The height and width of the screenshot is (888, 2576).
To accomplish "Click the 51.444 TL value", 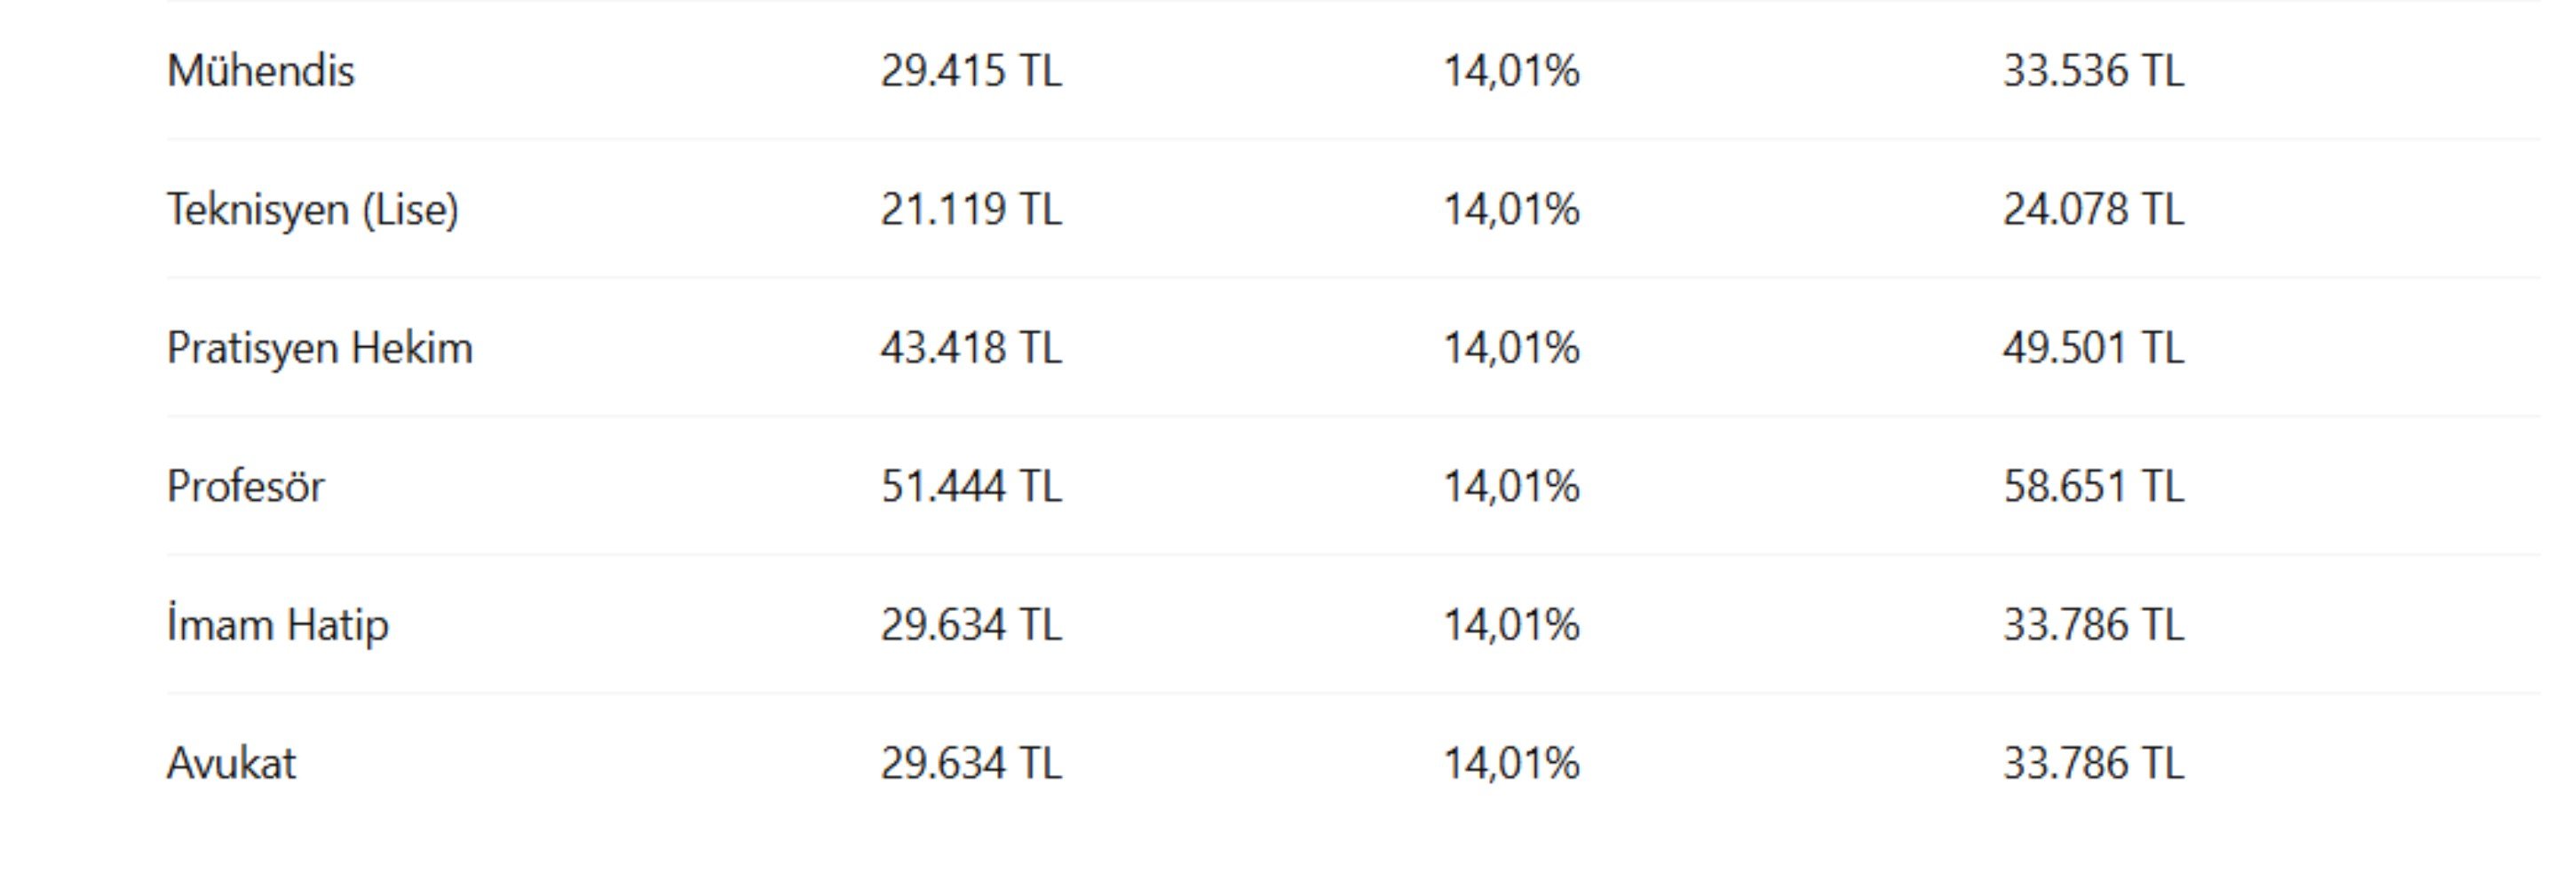I will (x=971, y=486).
